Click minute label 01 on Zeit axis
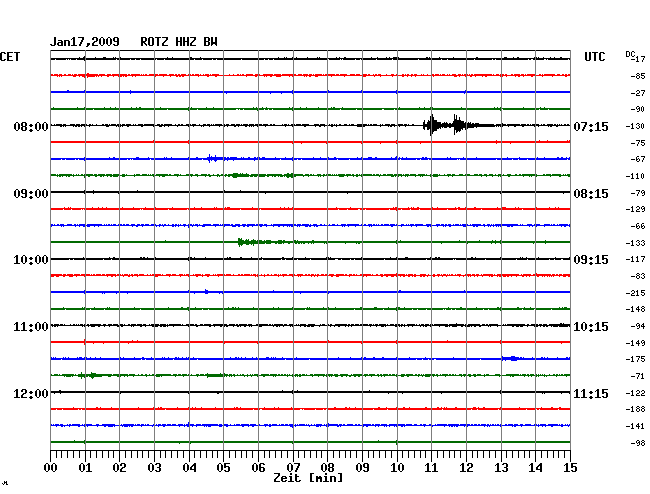The height and width of the screenshot is (494, 650). pyautogui.click(x=85, y=468)
